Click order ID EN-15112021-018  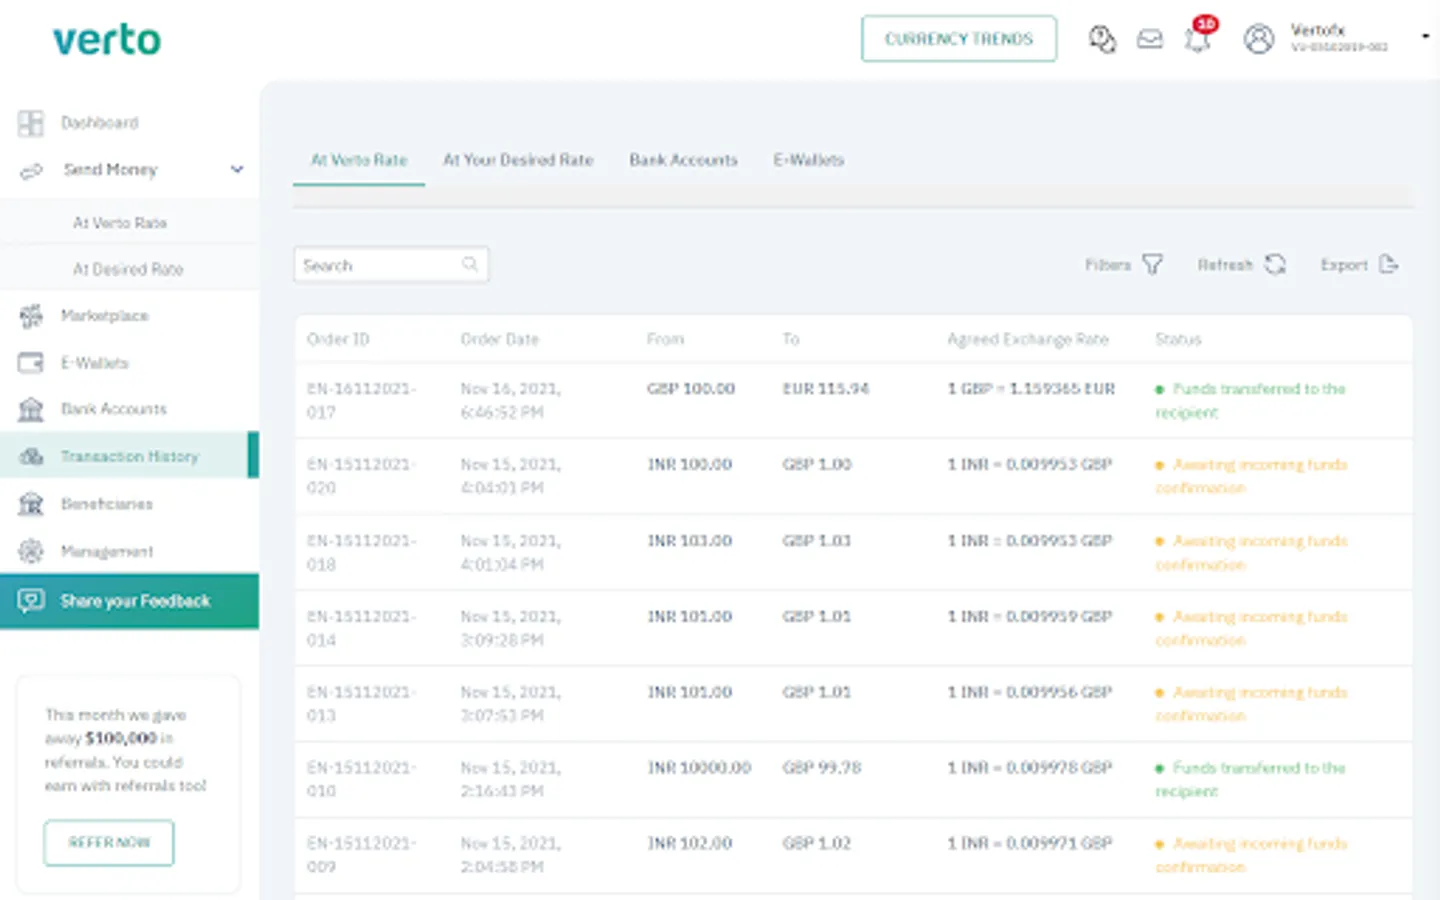pyautogui.click(x=361, y=552)
